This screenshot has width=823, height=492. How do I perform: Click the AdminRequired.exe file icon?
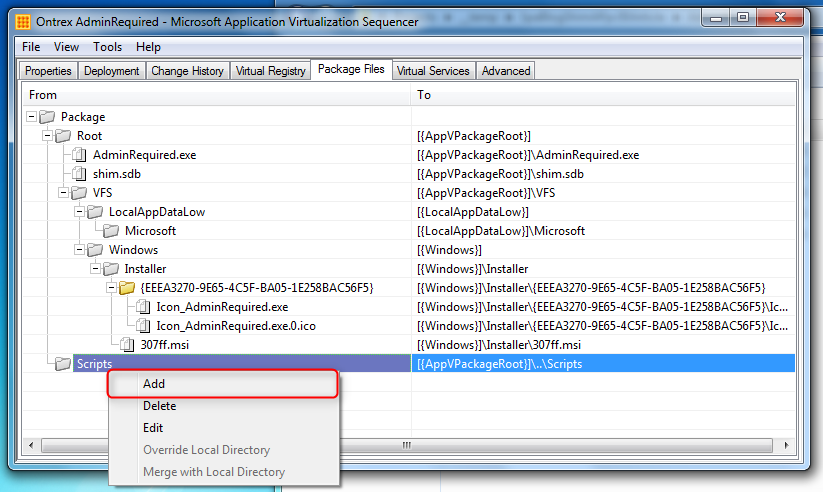(x=79, y=155)
